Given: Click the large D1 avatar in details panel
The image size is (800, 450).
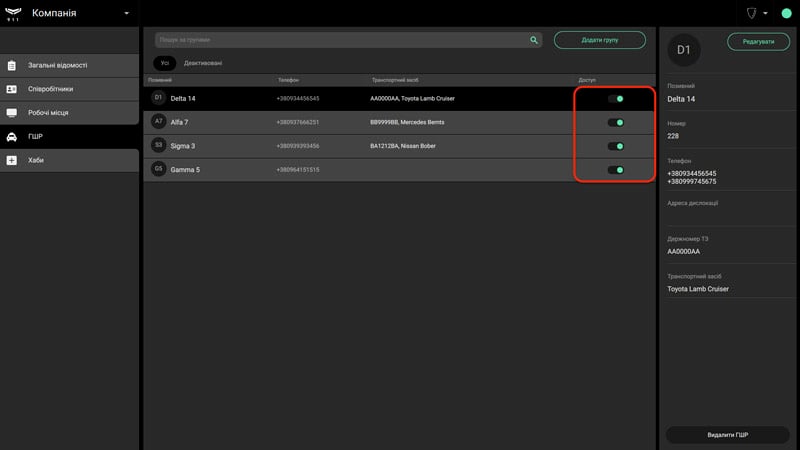Looking at the screenshot, I should (x=684, y=49).
